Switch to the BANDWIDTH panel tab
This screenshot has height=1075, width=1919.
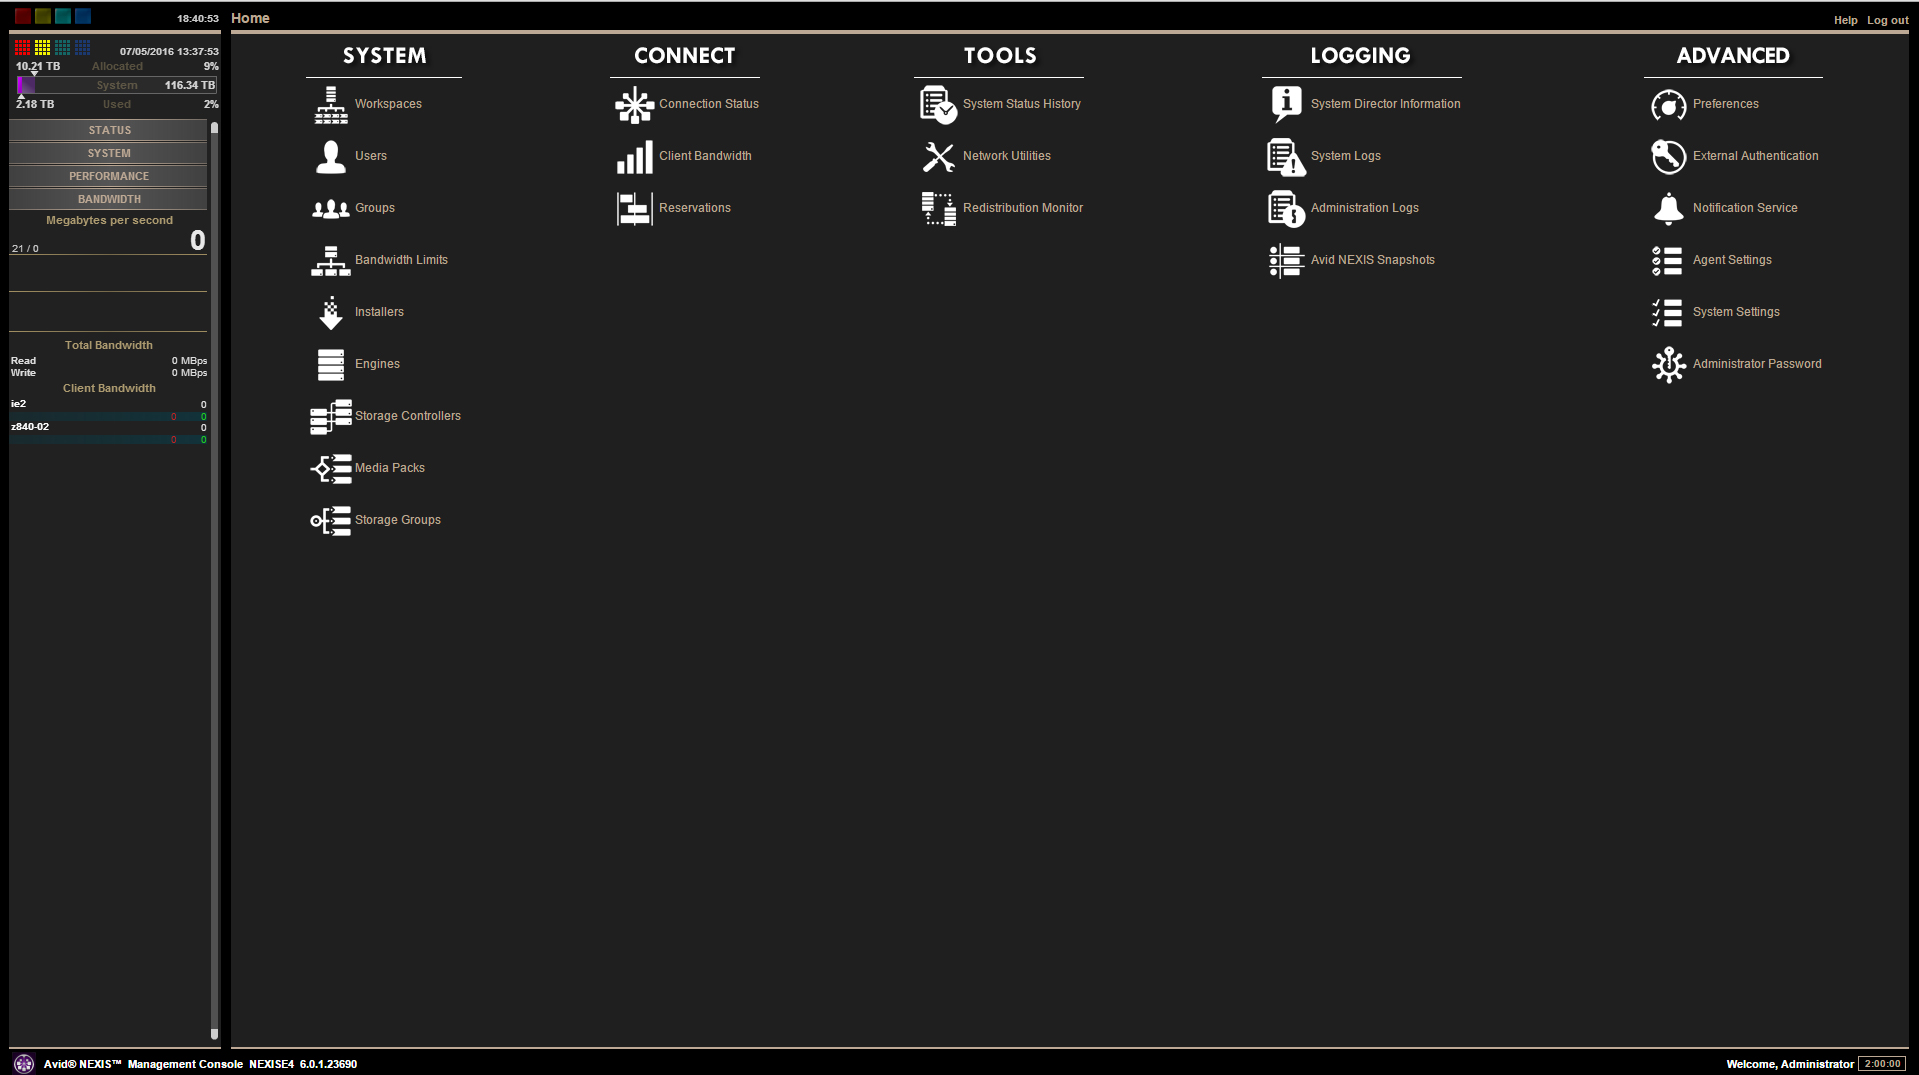click(x=109, y=199)
